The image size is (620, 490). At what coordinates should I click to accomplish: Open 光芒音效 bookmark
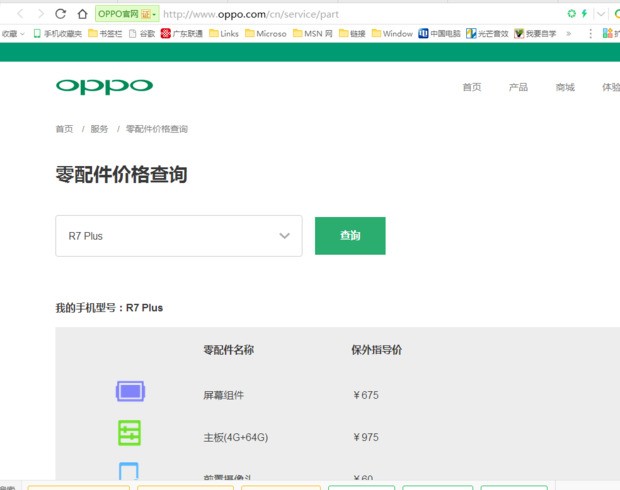coord(487,34)
